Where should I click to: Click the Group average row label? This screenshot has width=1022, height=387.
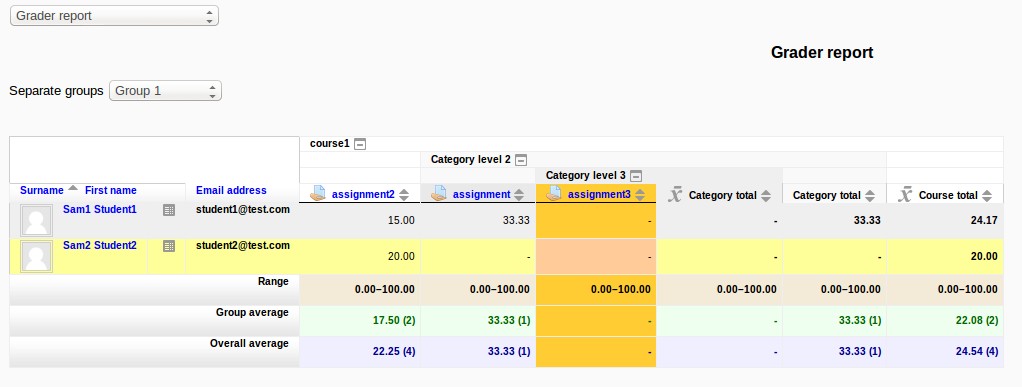click(252, 312)
